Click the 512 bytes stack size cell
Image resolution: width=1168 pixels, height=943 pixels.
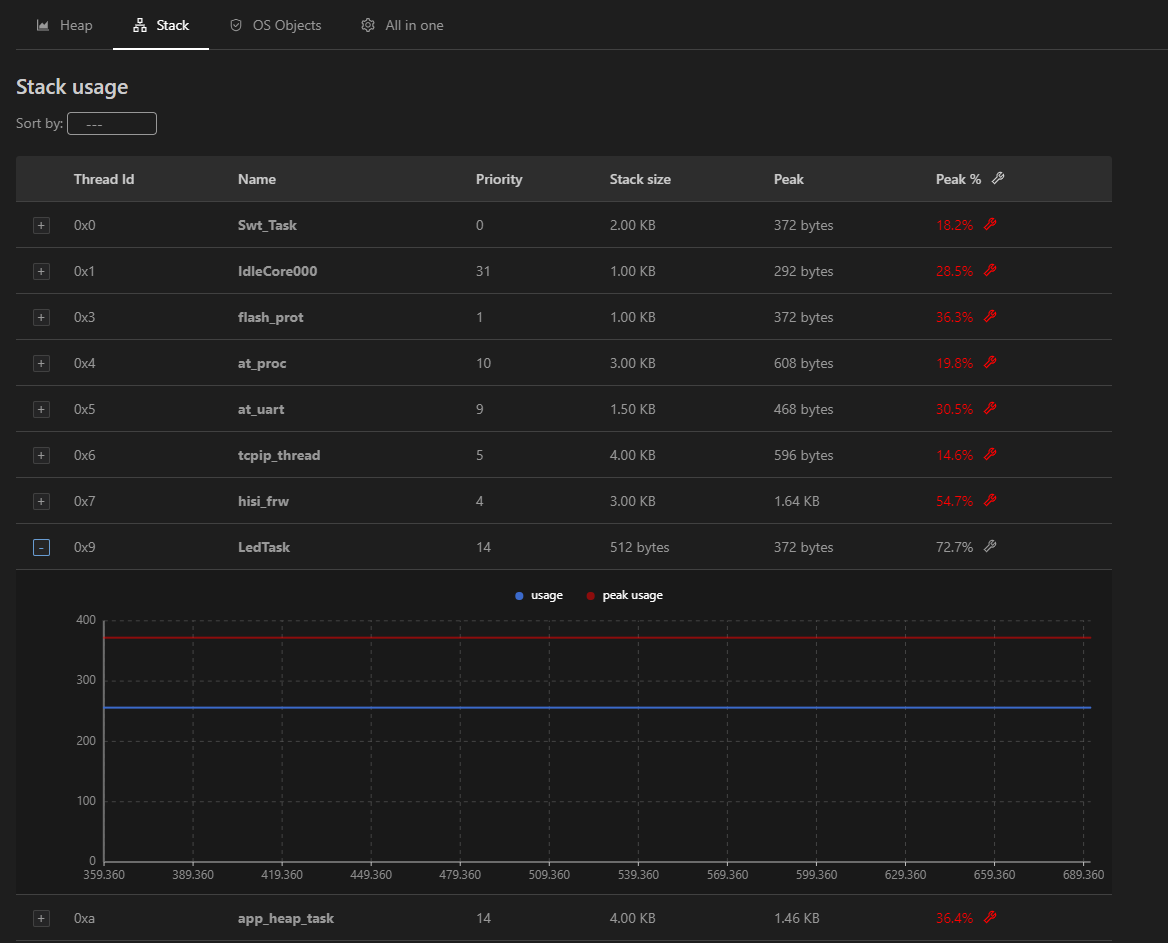(639, 547)
